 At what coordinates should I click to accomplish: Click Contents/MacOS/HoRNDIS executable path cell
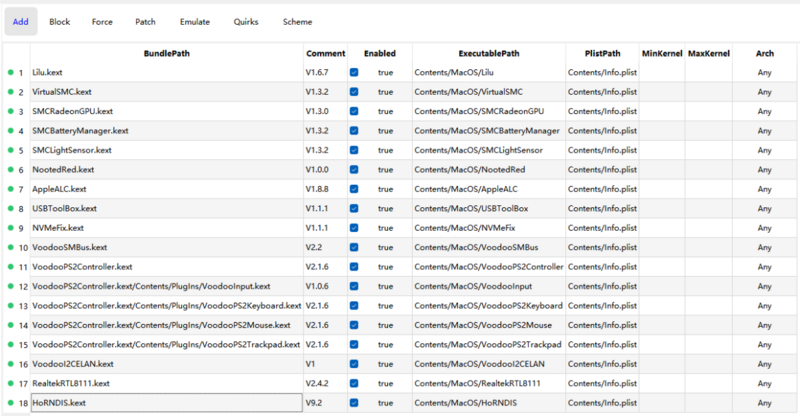489,403
